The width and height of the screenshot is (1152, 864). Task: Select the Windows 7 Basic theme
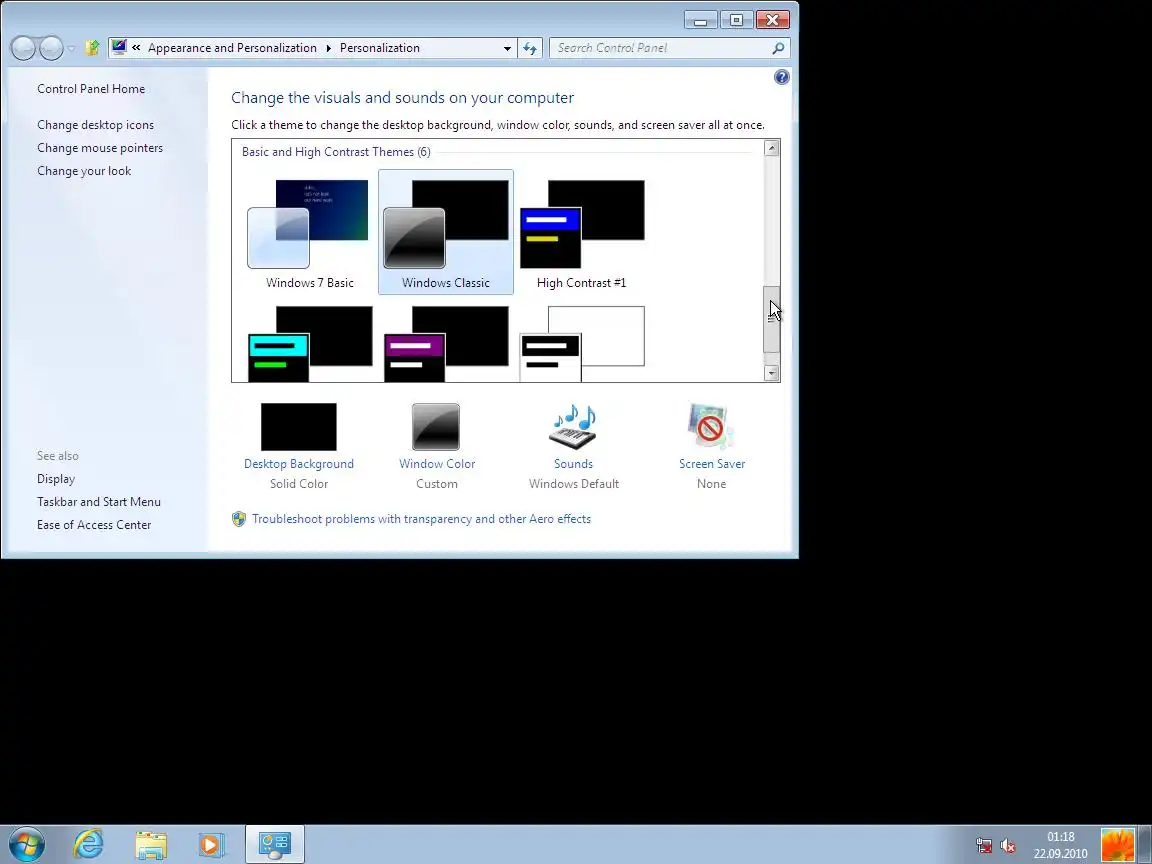pyautogui.click(x=309, y=232)
